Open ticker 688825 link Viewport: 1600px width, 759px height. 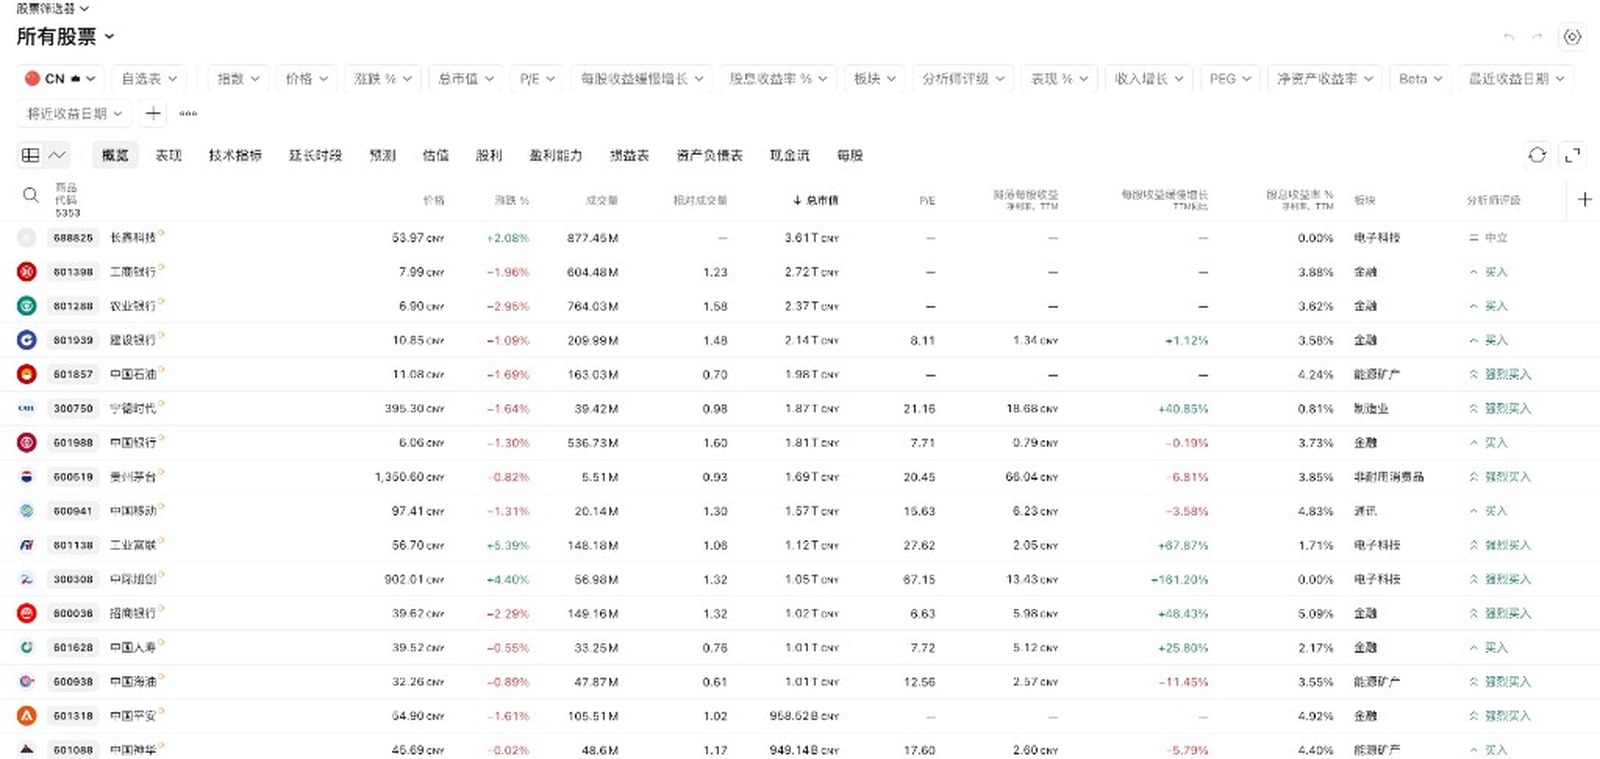coord(73,238)
